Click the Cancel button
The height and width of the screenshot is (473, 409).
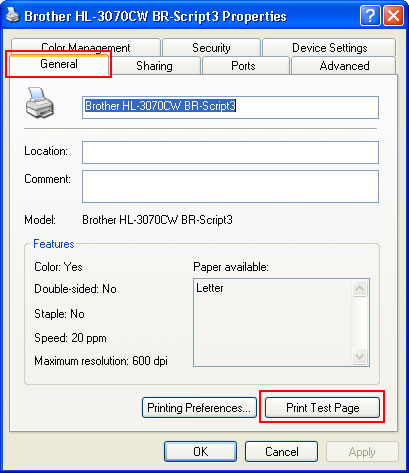(281, 452)
